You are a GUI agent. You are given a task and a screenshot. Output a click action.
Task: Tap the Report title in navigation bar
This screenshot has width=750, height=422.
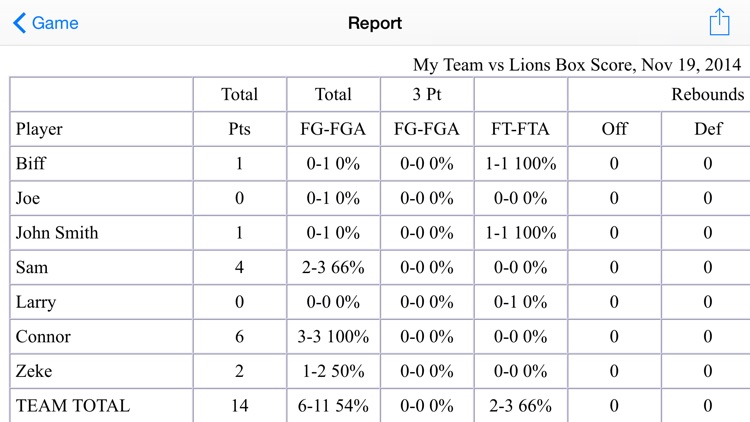click(x=375, y=23)
